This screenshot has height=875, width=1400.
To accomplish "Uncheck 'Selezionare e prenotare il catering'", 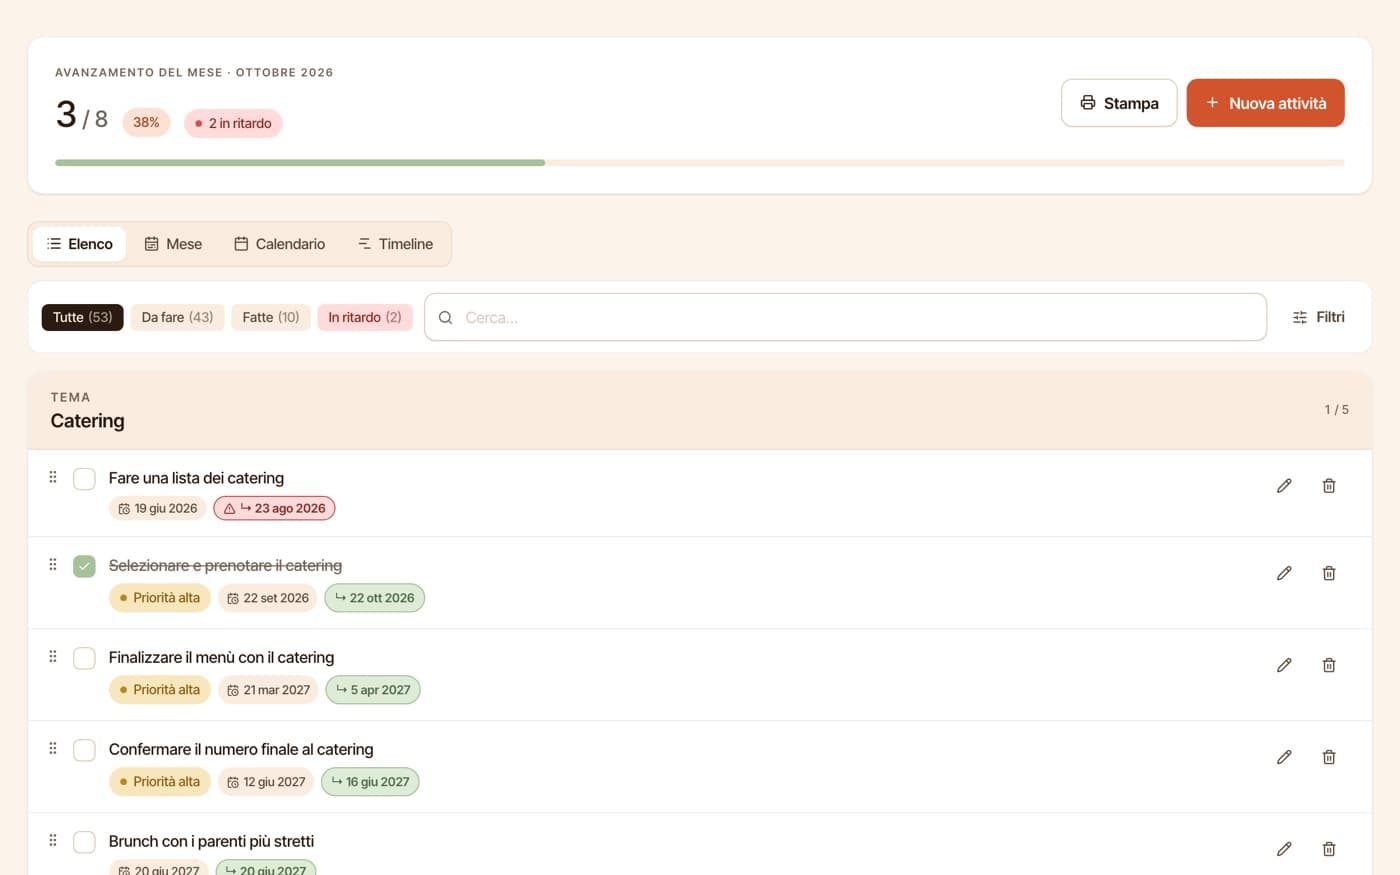I will tap(84, 567).
